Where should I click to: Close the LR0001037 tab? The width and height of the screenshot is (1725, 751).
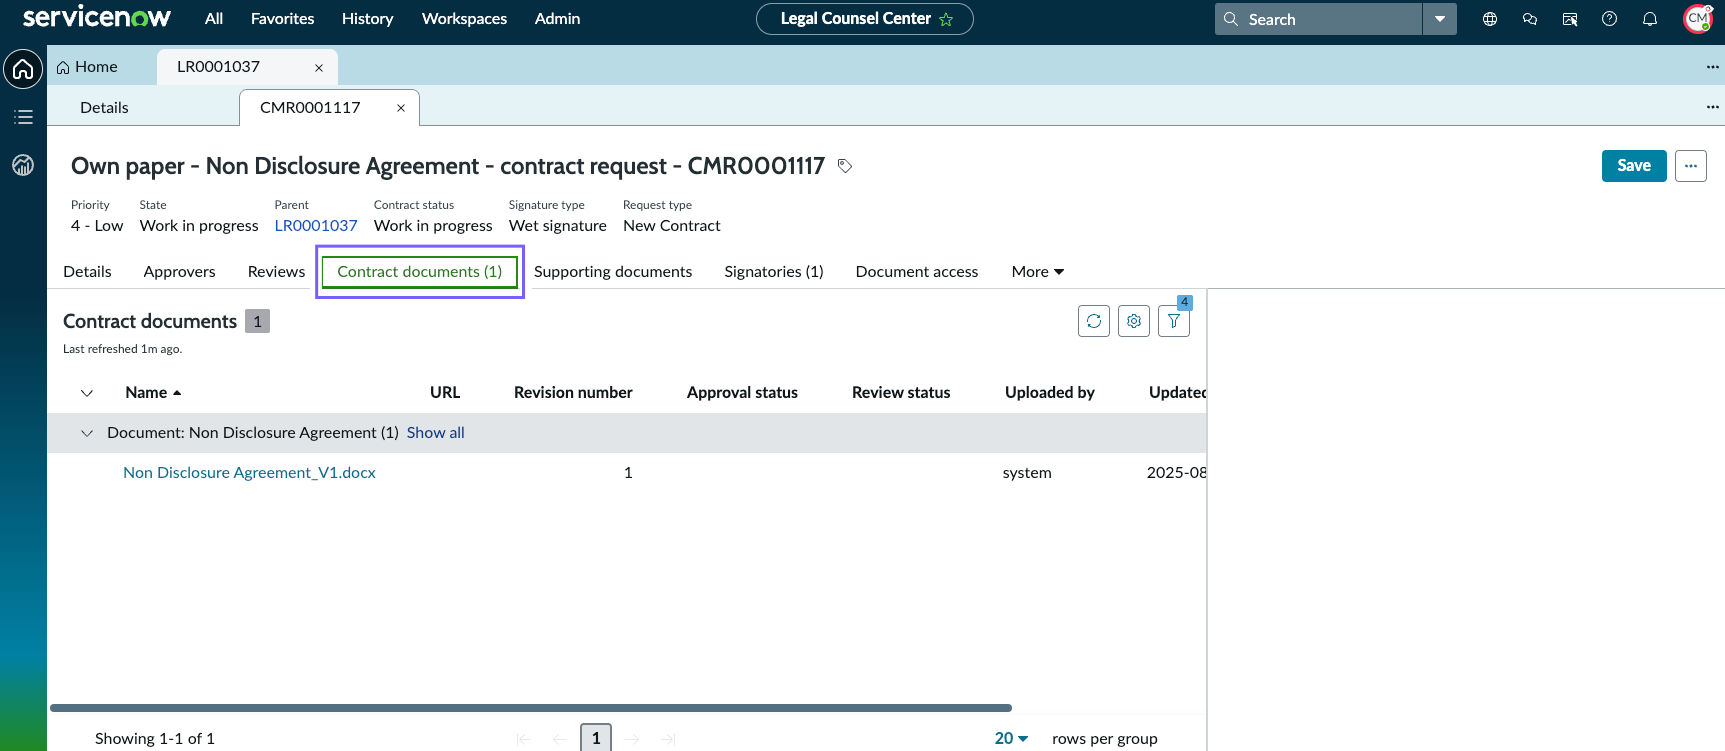click(319, 68)
